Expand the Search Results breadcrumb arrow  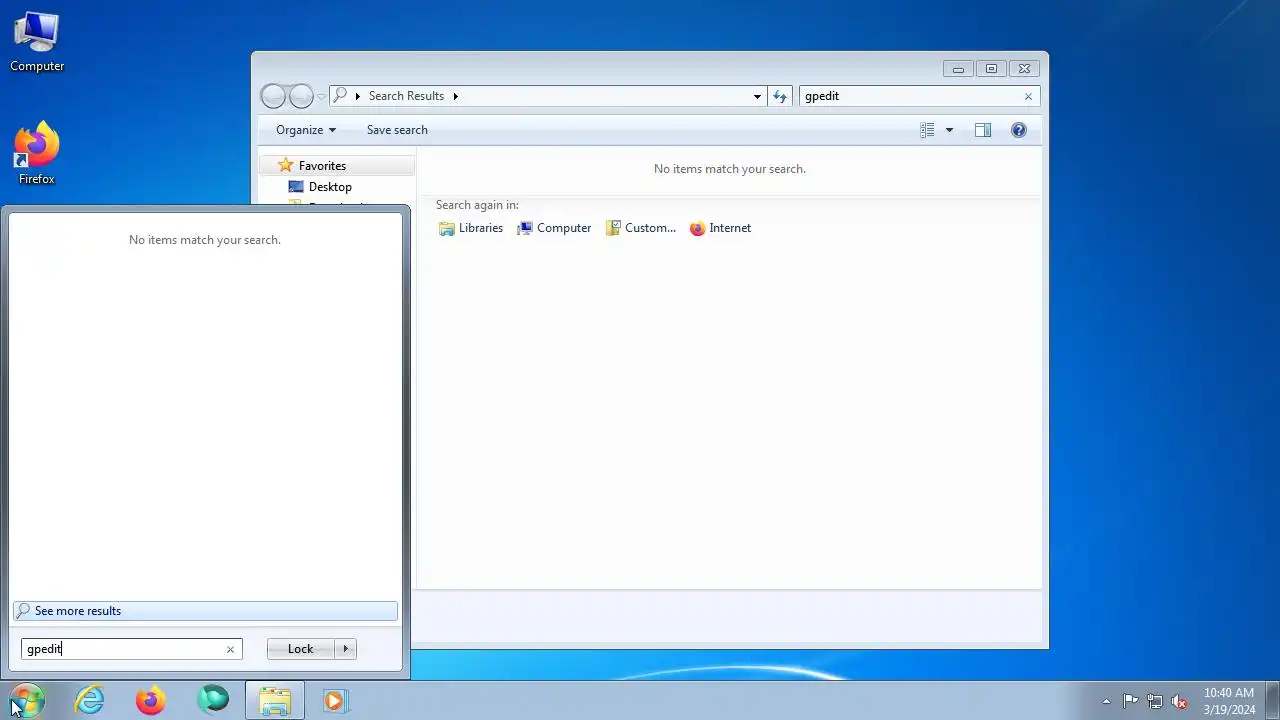(x=456, y=96)
